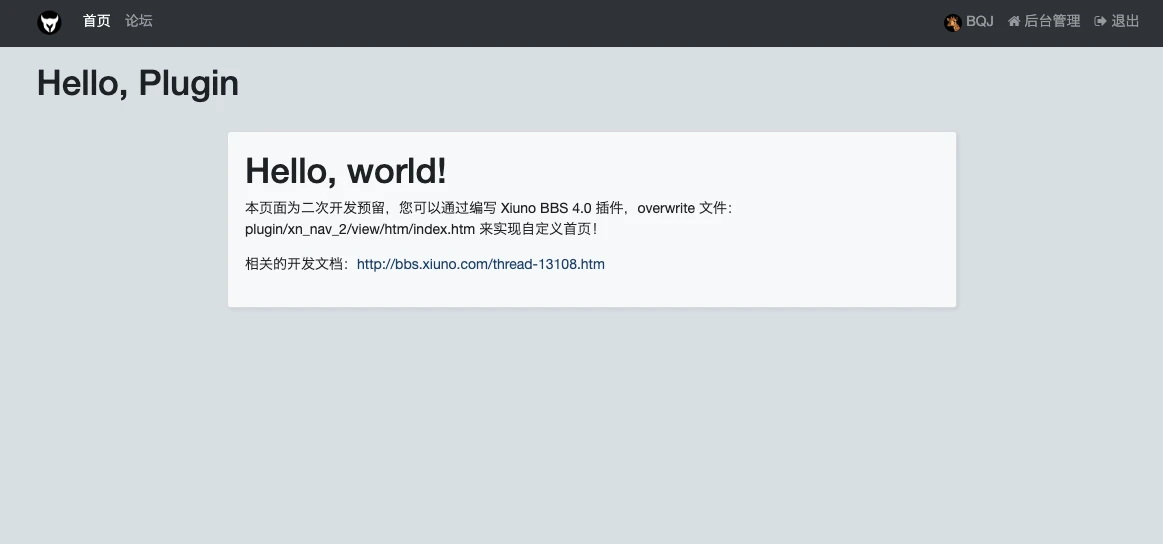The image size is (1163, 544).
Task: Open the BQJ username profile link
Action: 979,21
